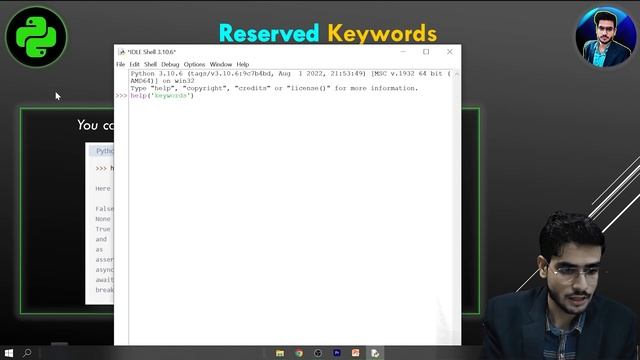The width and height of the screenshot is (640, 360).
Task: Maximize the IDLE Shell window
Action: [426, 52]
